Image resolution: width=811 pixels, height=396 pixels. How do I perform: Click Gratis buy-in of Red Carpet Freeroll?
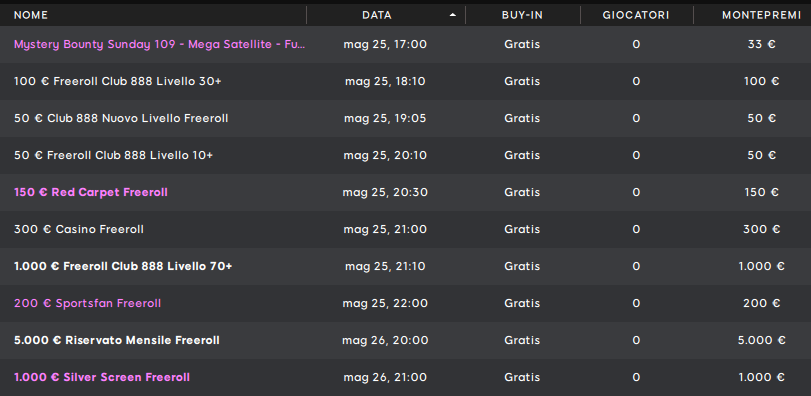pyautogui.click(x=522, y=192)
